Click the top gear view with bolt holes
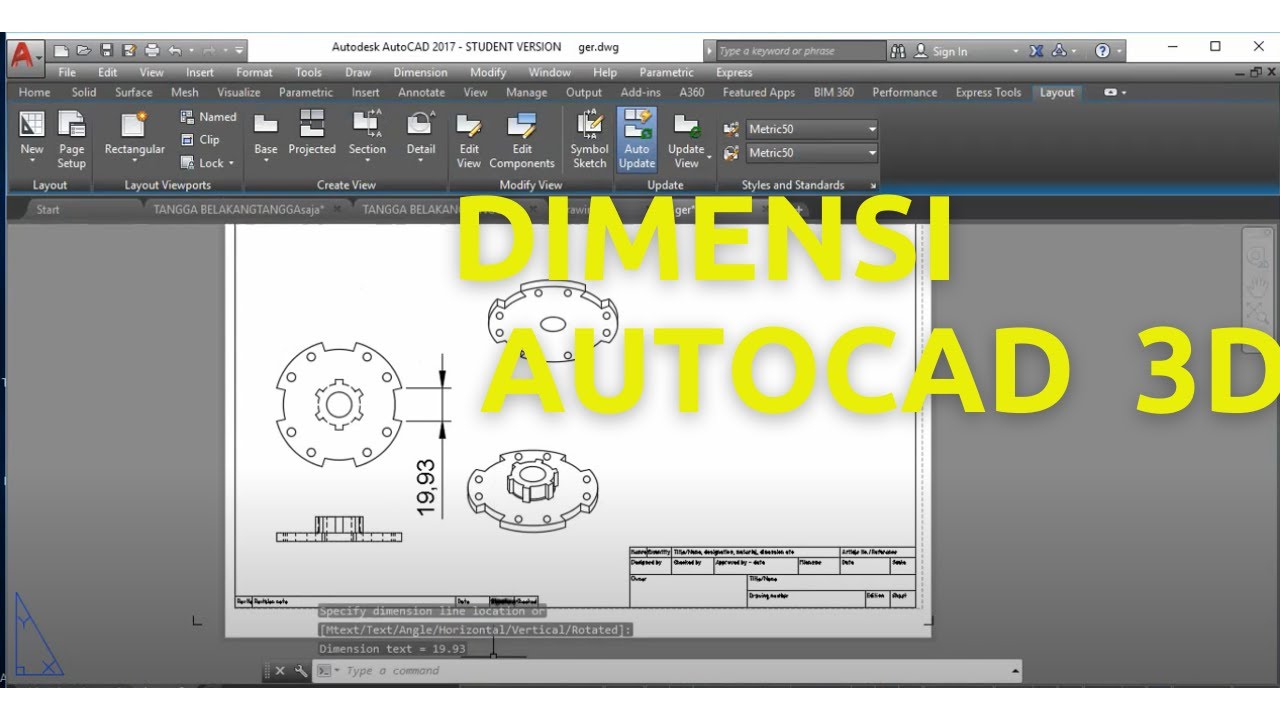Viewport: 1280px width, 720px height. 339,404
